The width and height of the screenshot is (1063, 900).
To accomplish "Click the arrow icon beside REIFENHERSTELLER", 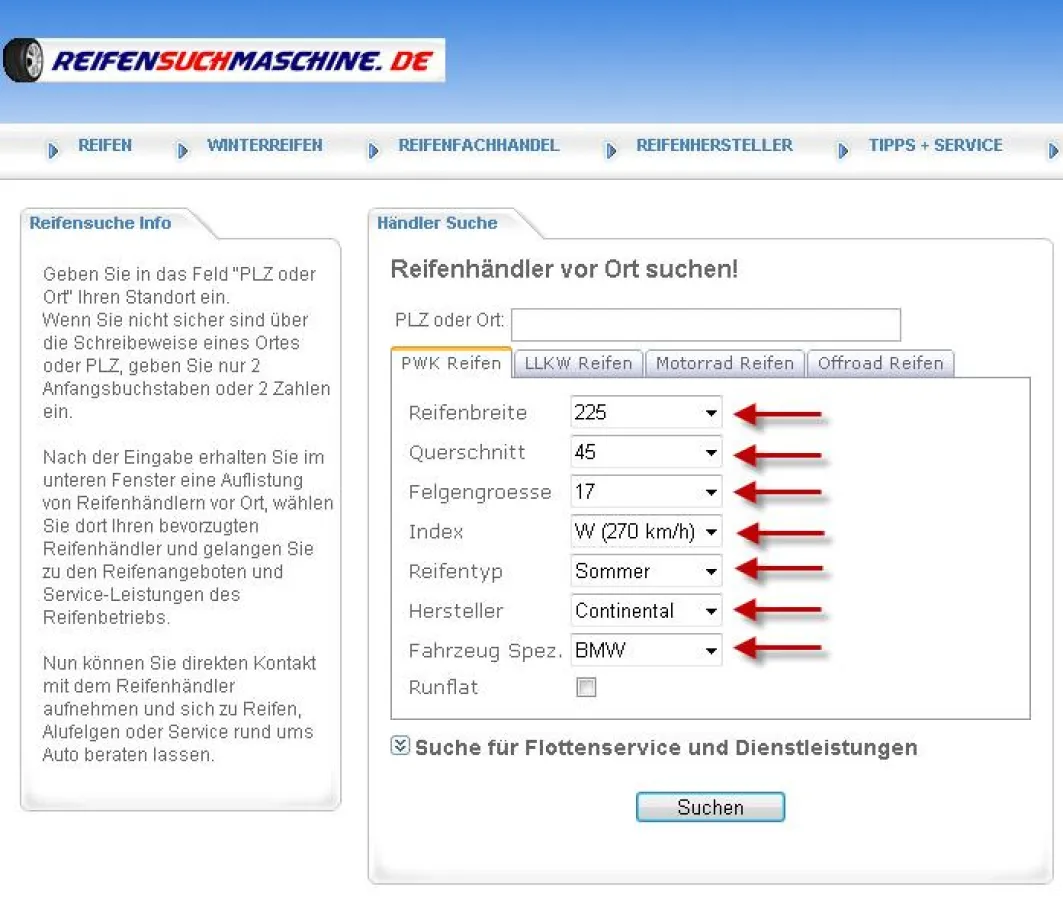I will point(611,150).
